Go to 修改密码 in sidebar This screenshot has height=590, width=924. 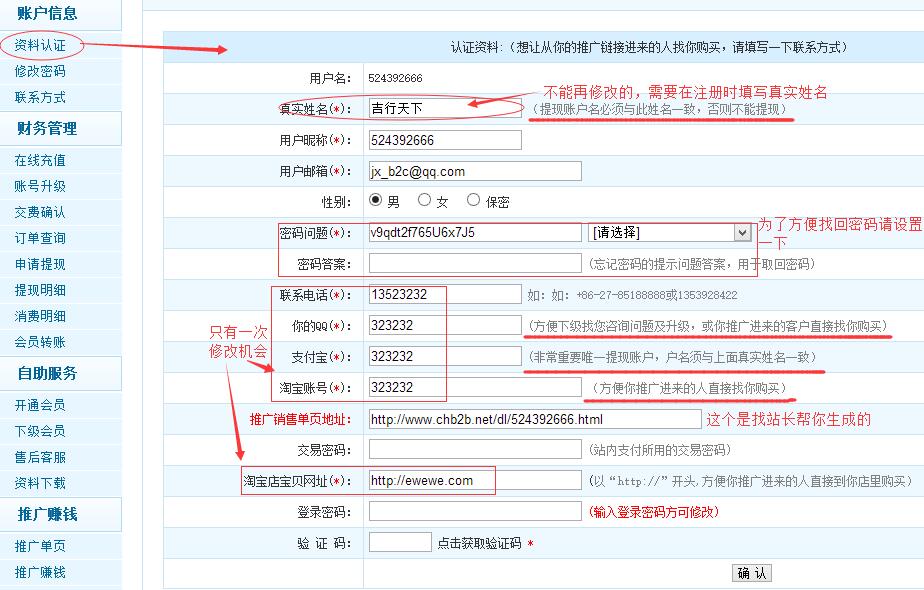coord(40,71)
